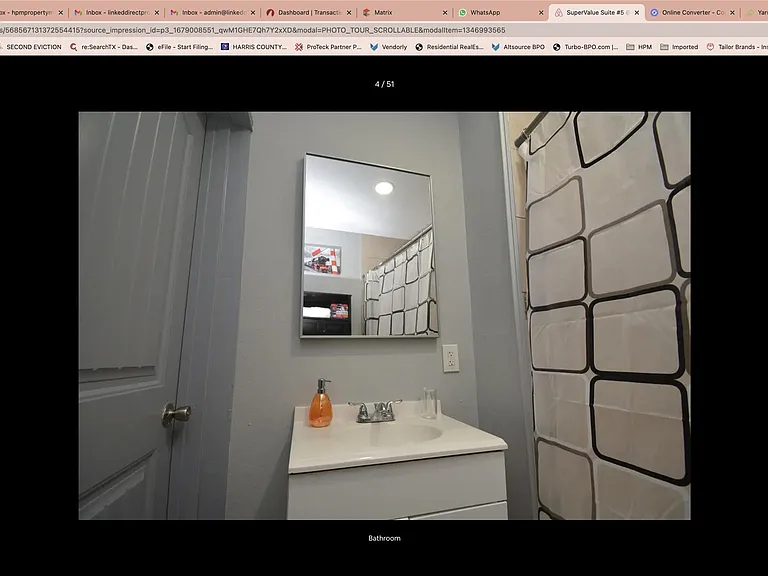The width and height of the screenshot is (768, 576).
Task: Close the hpmproperty tab
Action: pyautogui.click(x=61, y=13)
